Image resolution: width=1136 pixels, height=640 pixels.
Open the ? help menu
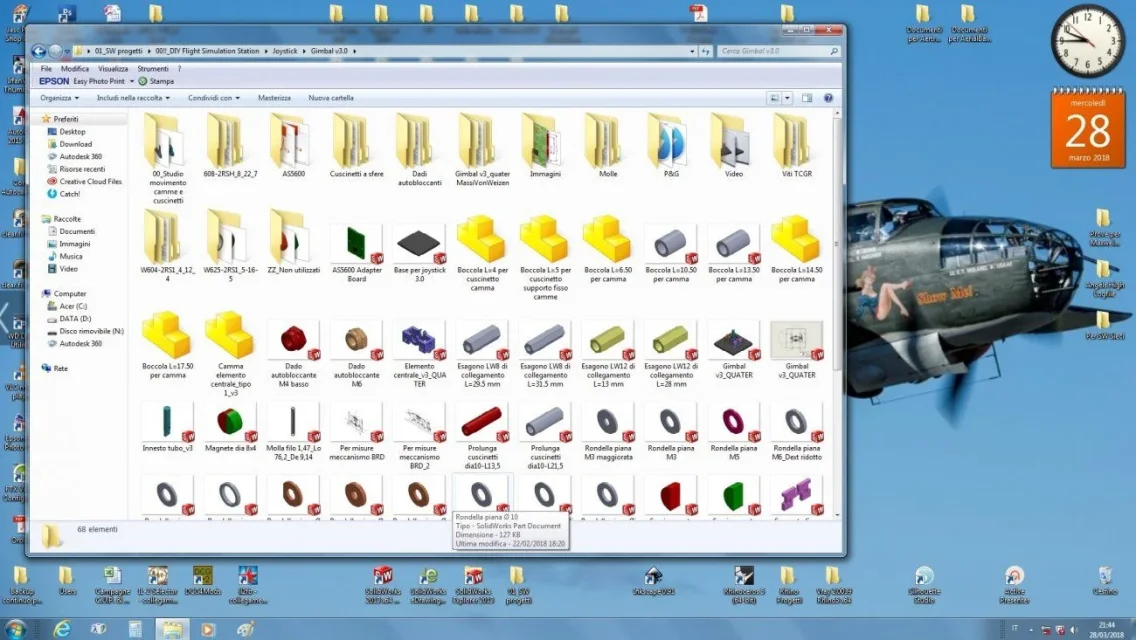pyautogui.click(x=180, y=68)
